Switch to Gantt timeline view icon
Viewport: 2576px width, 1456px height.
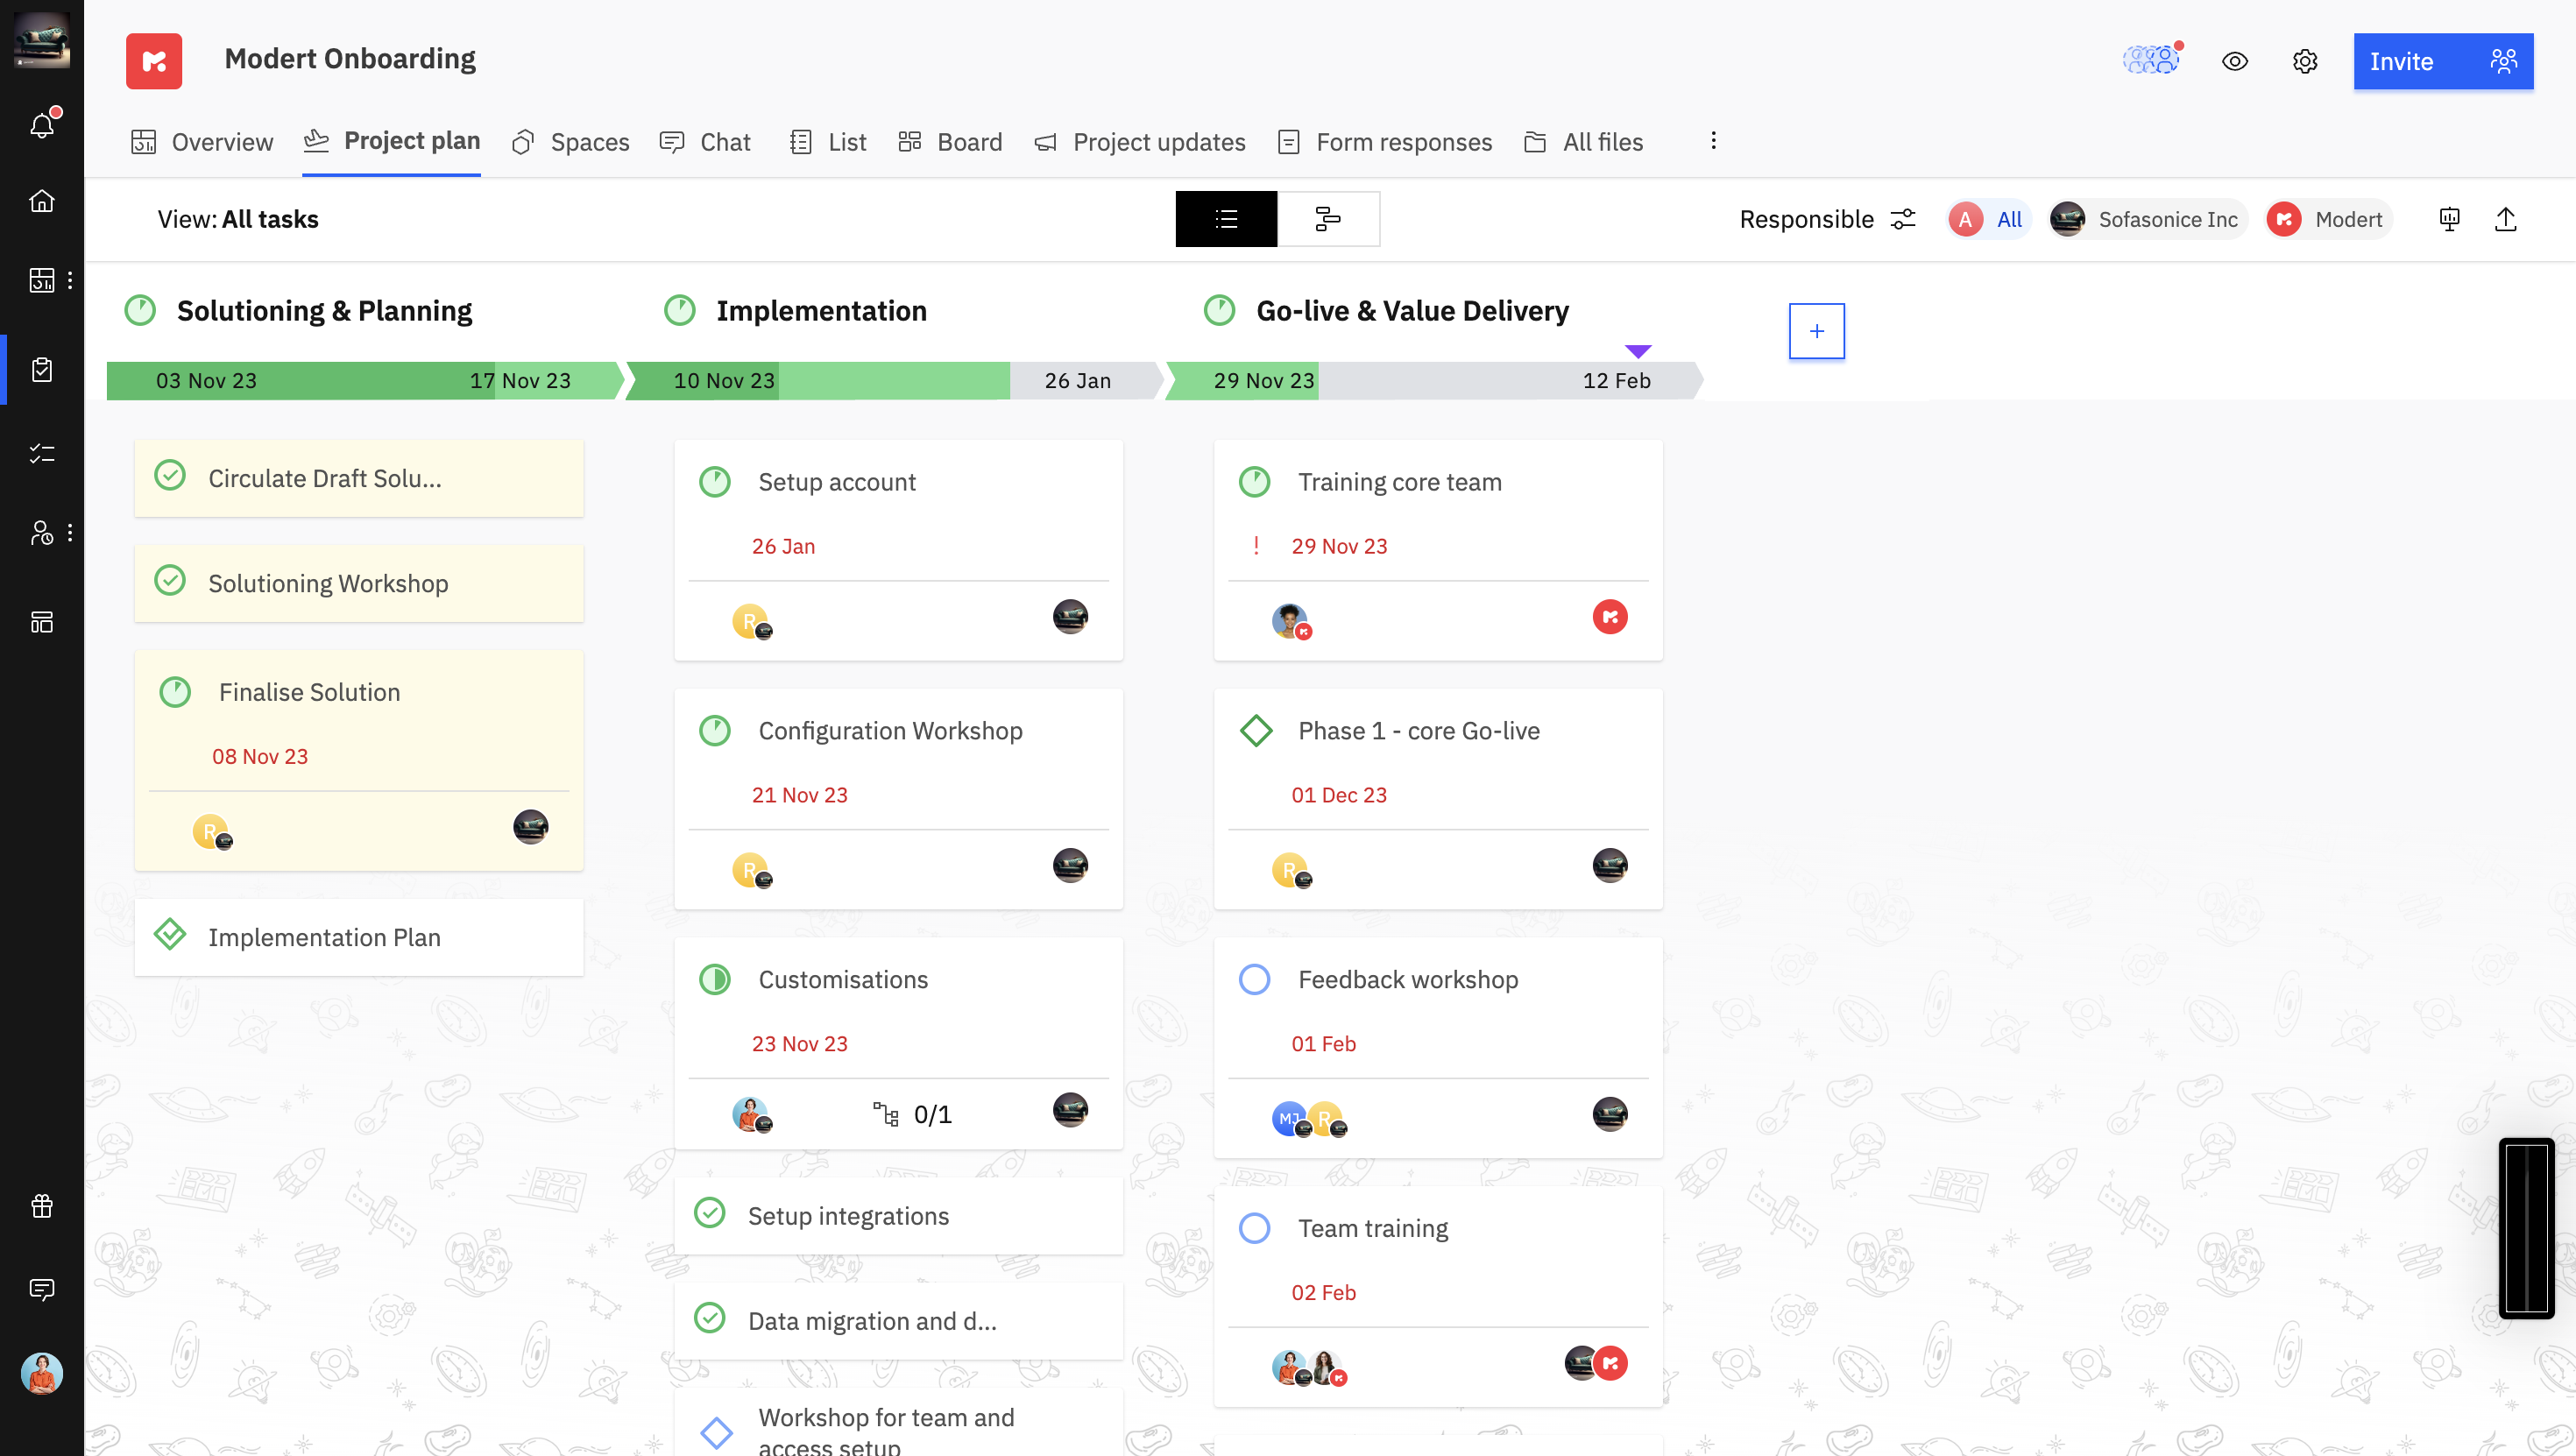[x=1327, y=219]
